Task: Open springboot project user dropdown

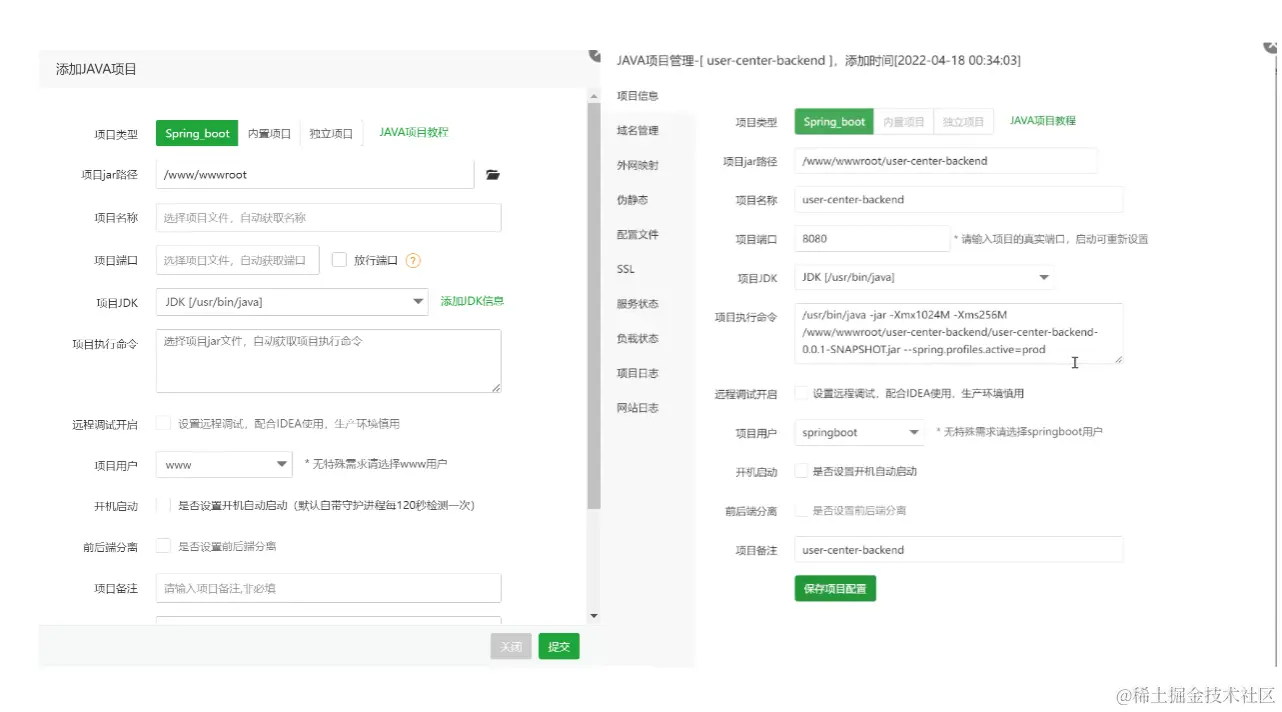Action: pyautogui.click(x=860, y=432)
